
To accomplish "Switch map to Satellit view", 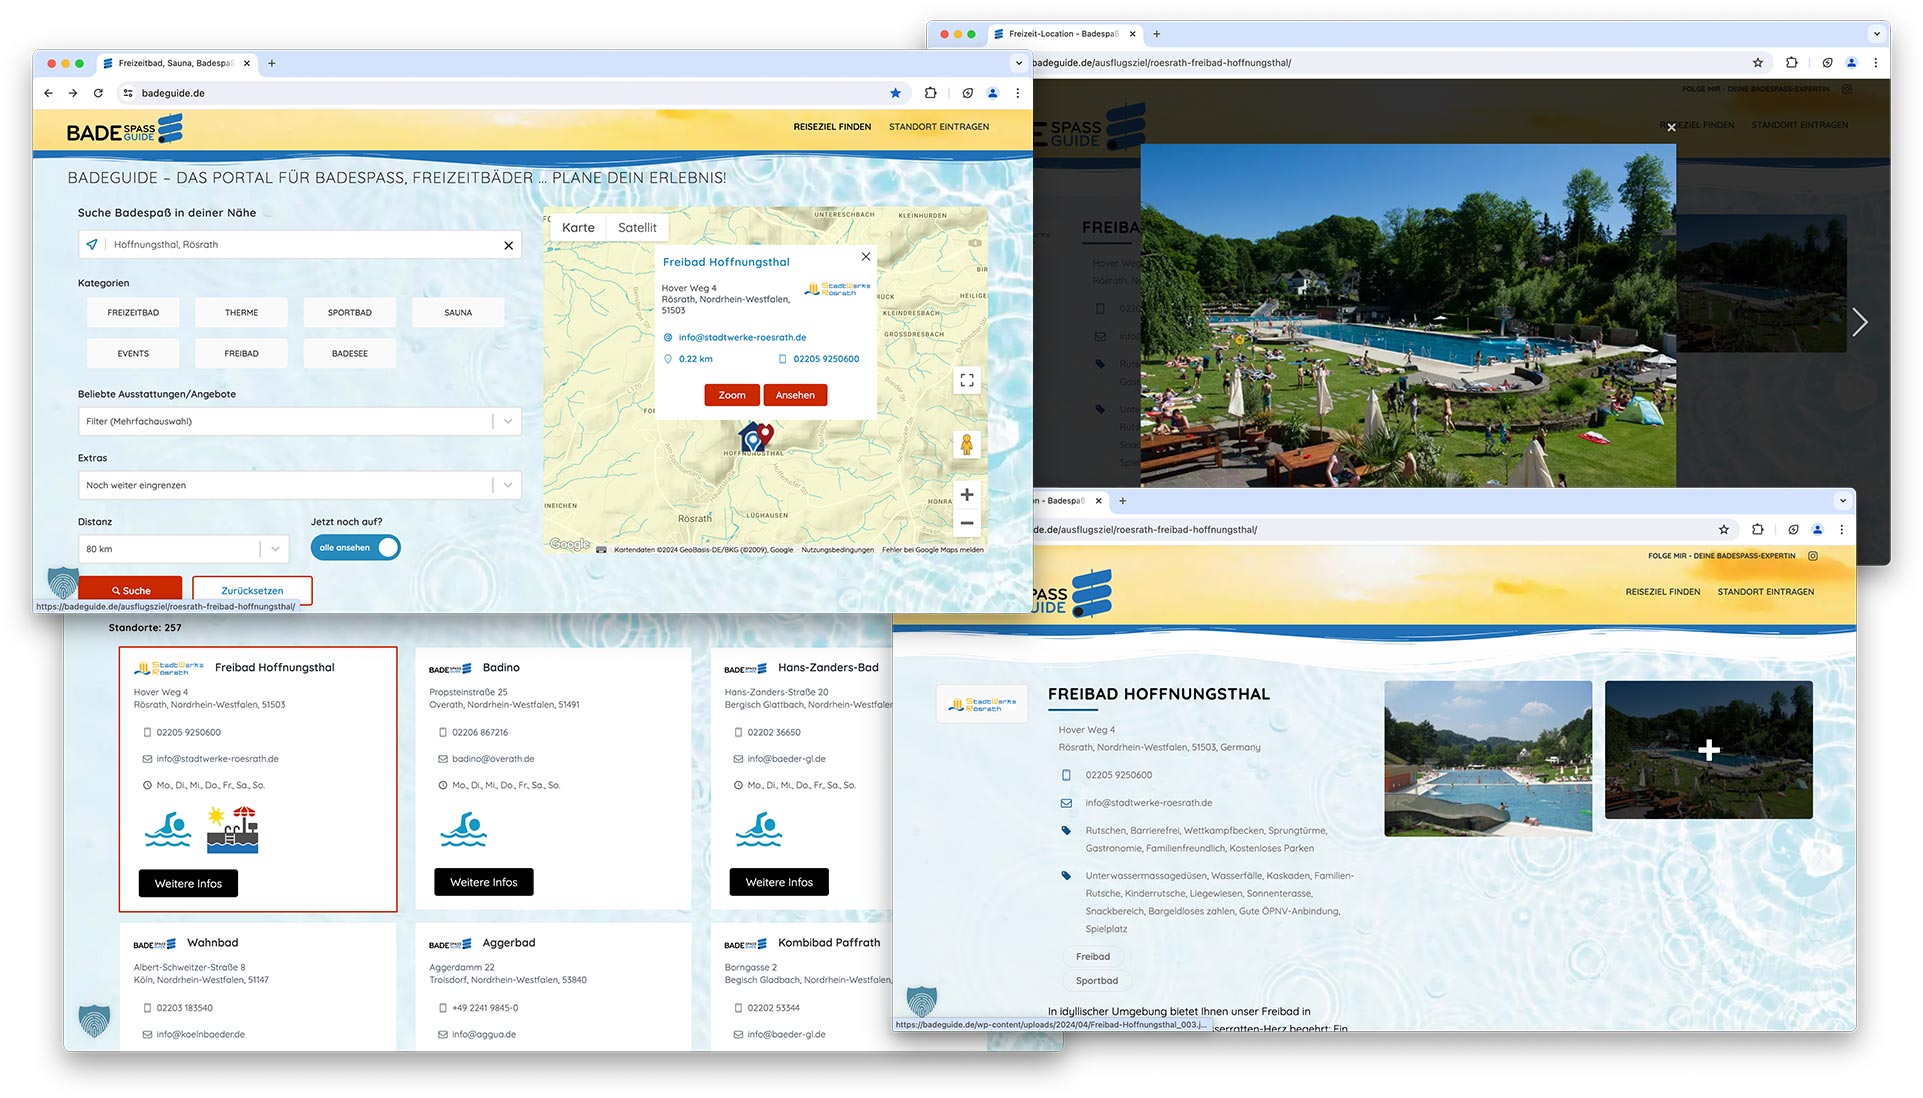I will [x=637, y=228].
